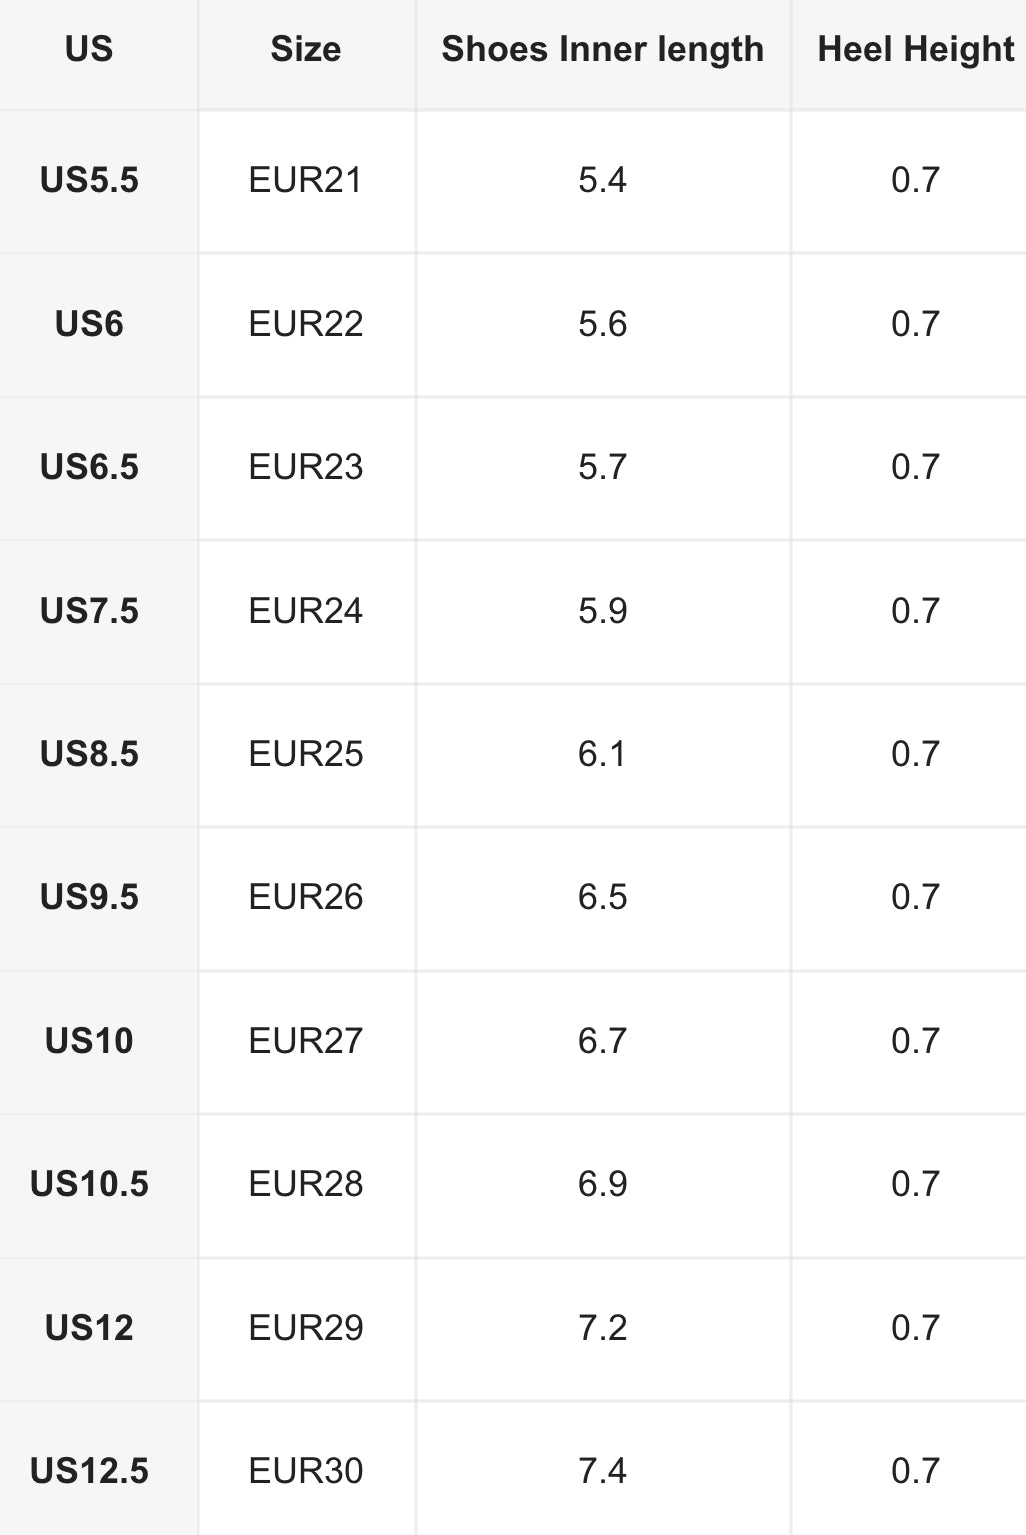Click inner length value 5.9

pyautogui.click(x=602, y=611)
